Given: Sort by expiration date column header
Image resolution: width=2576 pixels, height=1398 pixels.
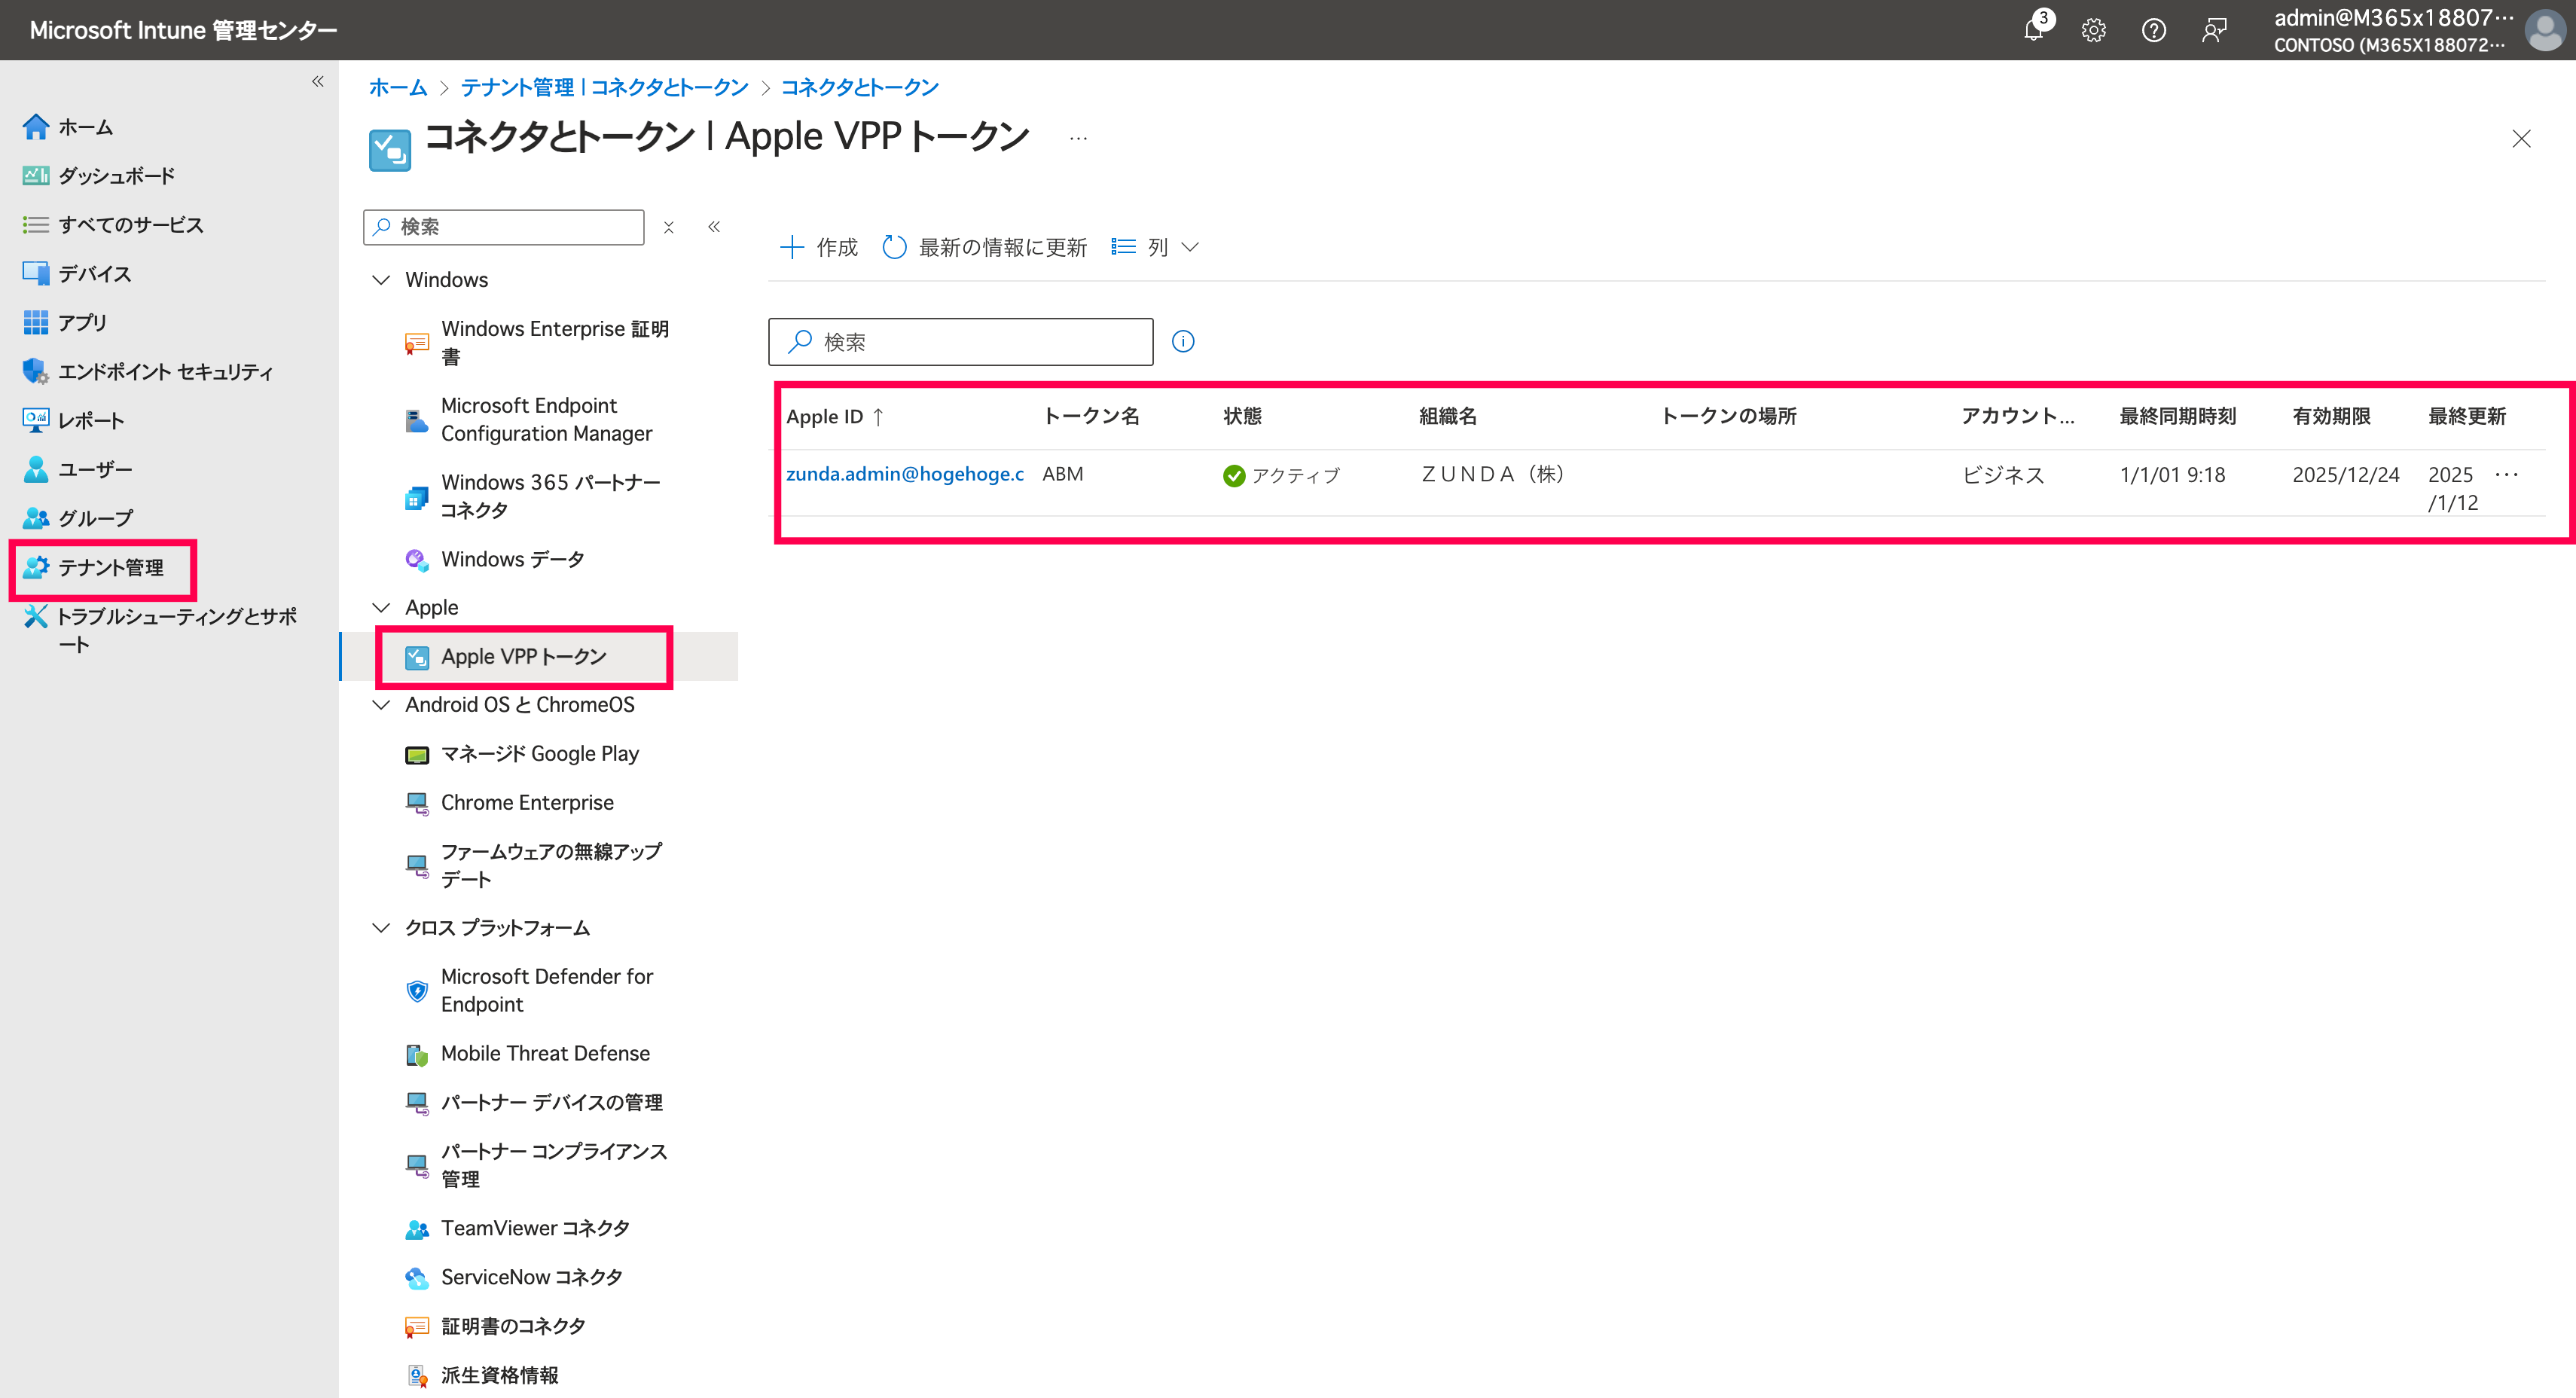Looking at the screenshot, I should click(x=2331, y=416).
